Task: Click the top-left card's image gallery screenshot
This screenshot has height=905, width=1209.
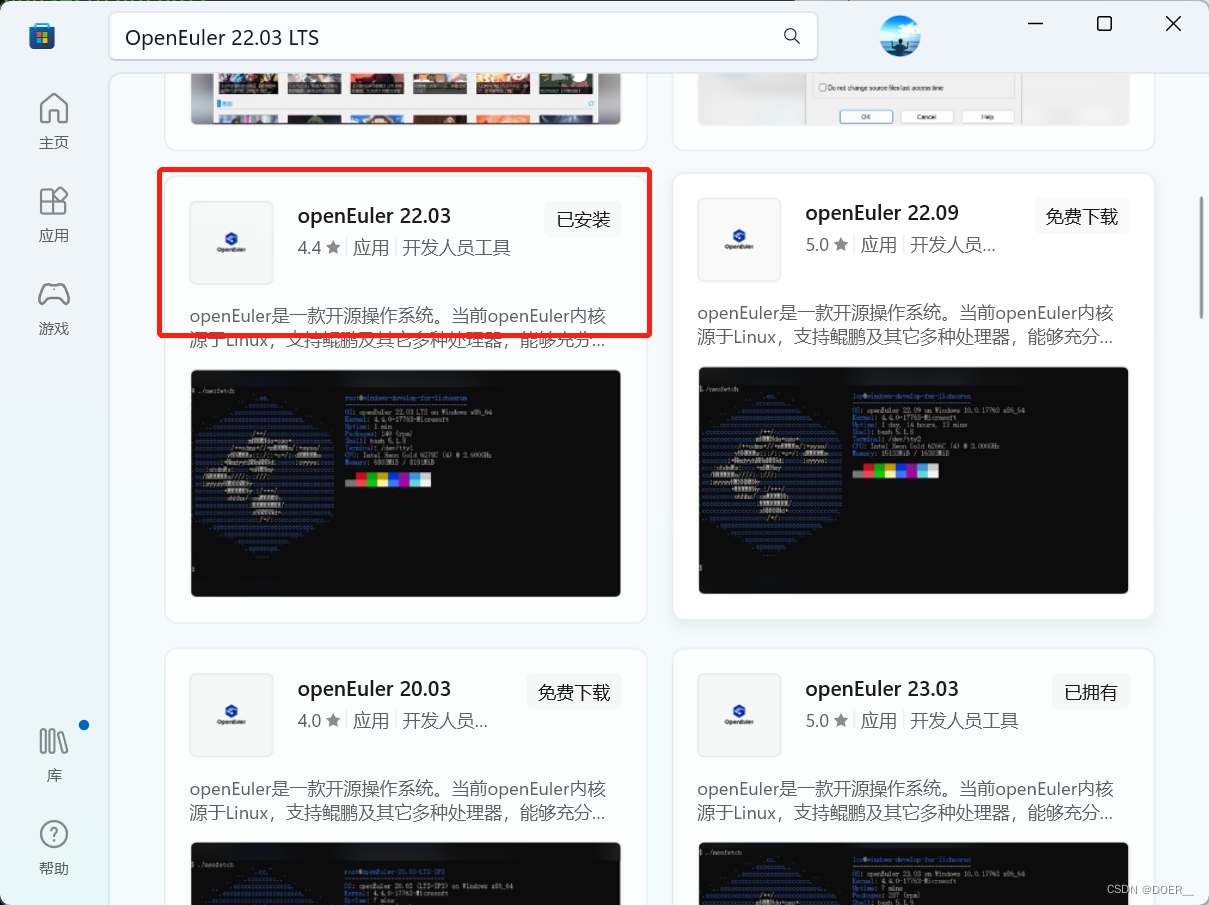Action: point(405,98)
